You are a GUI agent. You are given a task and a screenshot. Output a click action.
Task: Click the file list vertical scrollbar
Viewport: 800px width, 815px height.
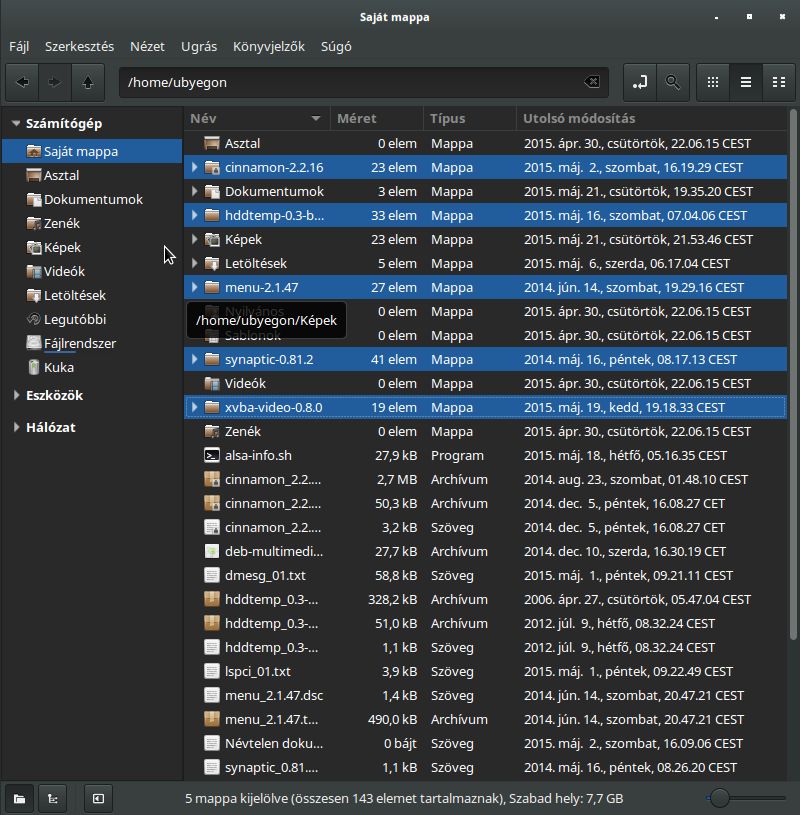793,374
